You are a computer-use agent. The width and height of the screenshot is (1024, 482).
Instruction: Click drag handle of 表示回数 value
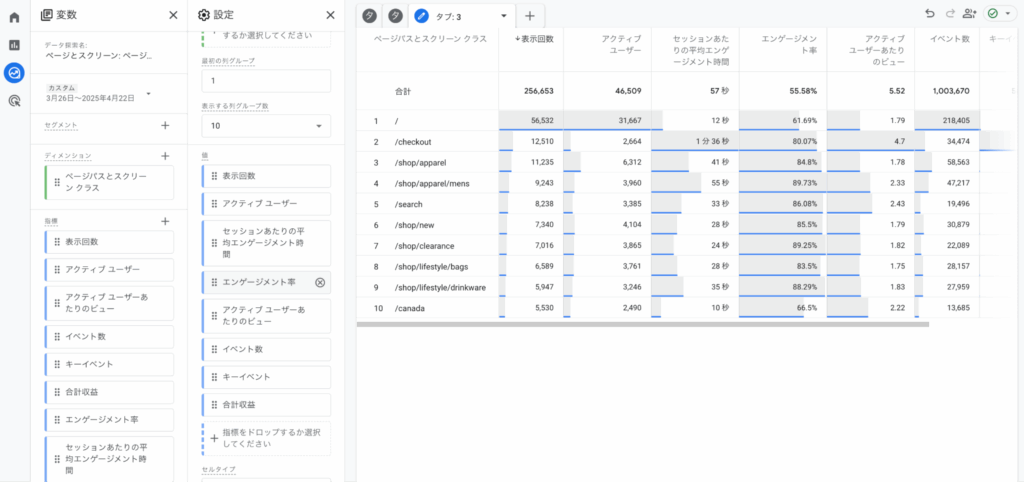pos(215,176)
